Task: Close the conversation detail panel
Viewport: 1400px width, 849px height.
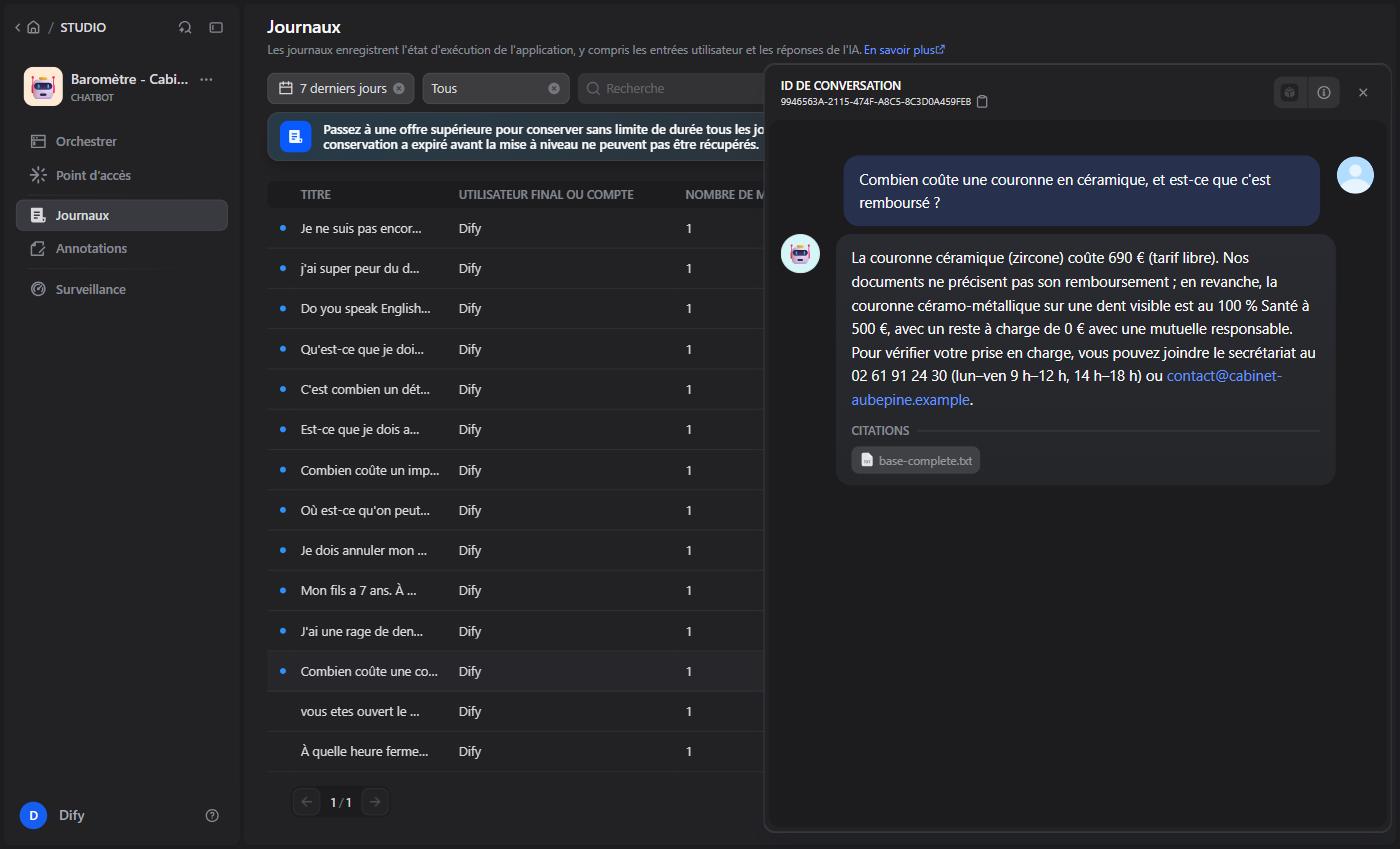Action: click(1363, 92)
